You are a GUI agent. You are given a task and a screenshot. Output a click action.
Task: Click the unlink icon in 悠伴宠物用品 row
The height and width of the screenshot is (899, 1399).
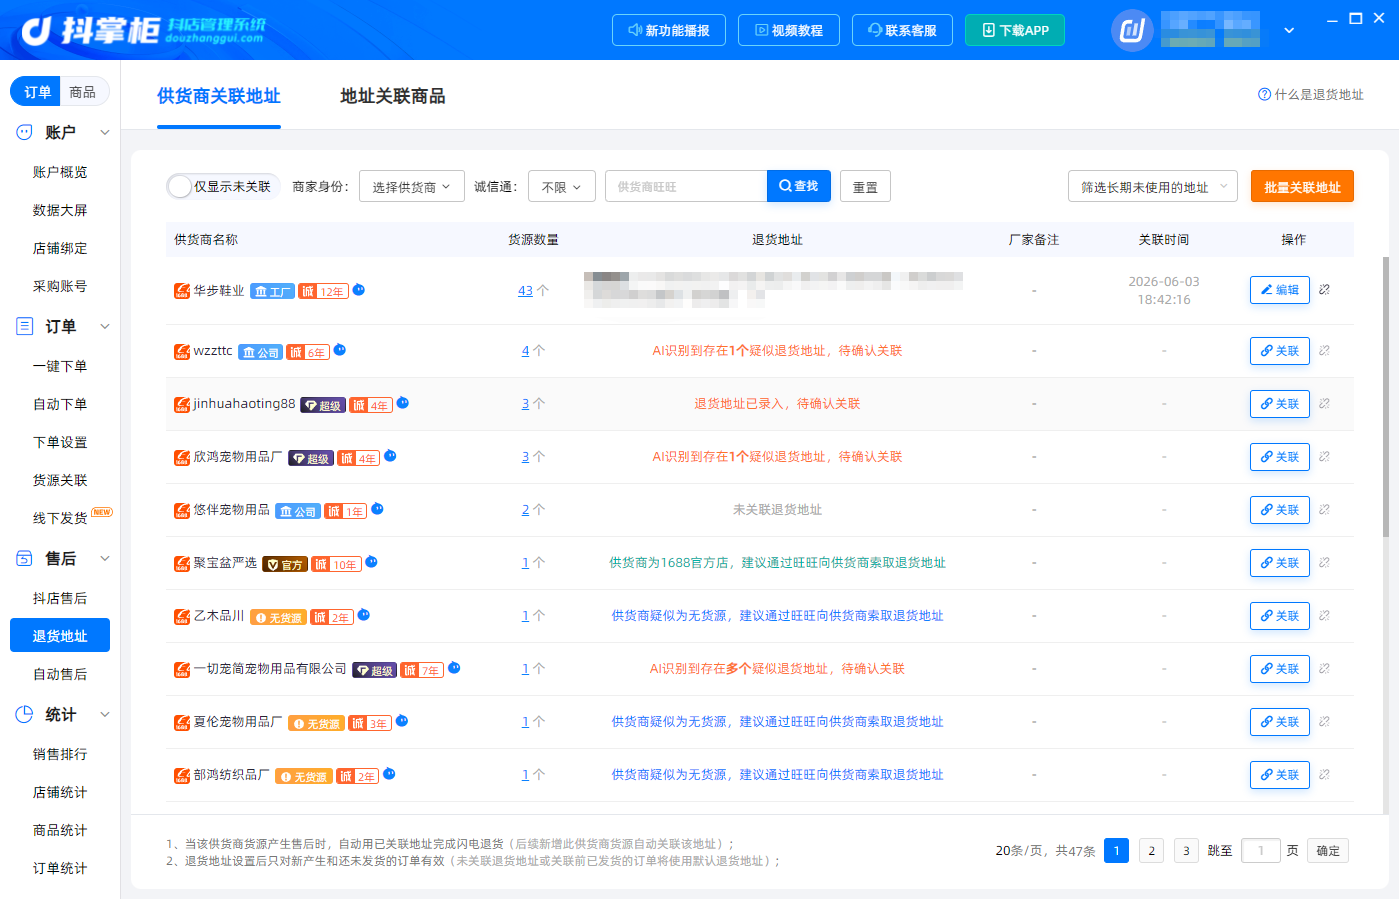click(1324, 510)
